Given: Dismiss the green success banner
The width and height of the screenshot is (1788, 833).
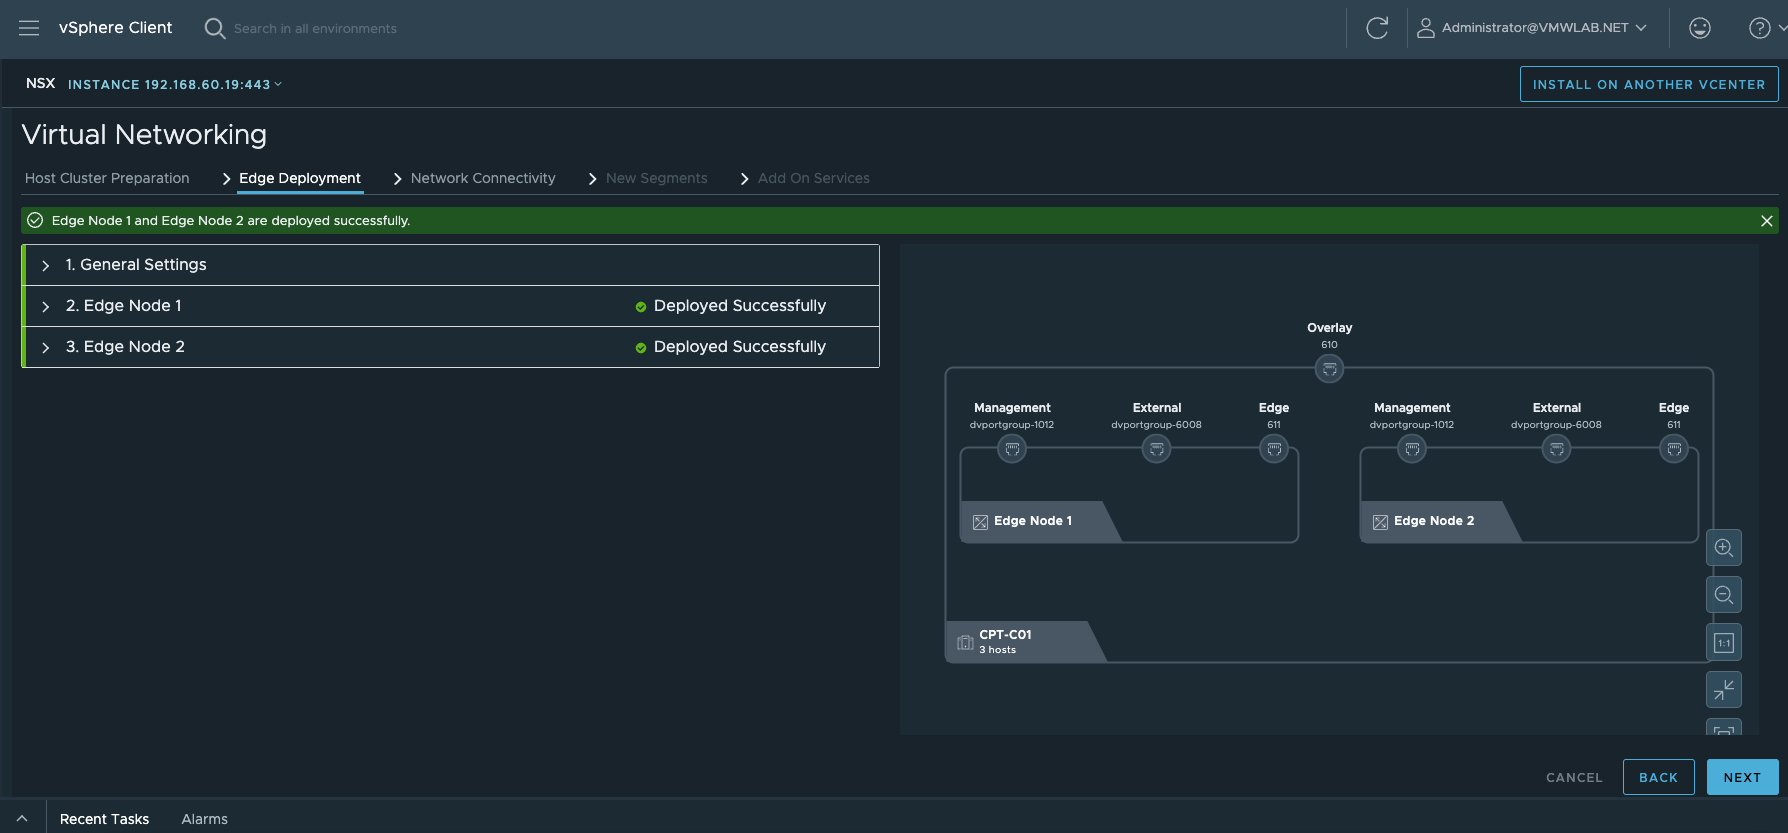Looking at the screenshot, I should pos(1767,221).
